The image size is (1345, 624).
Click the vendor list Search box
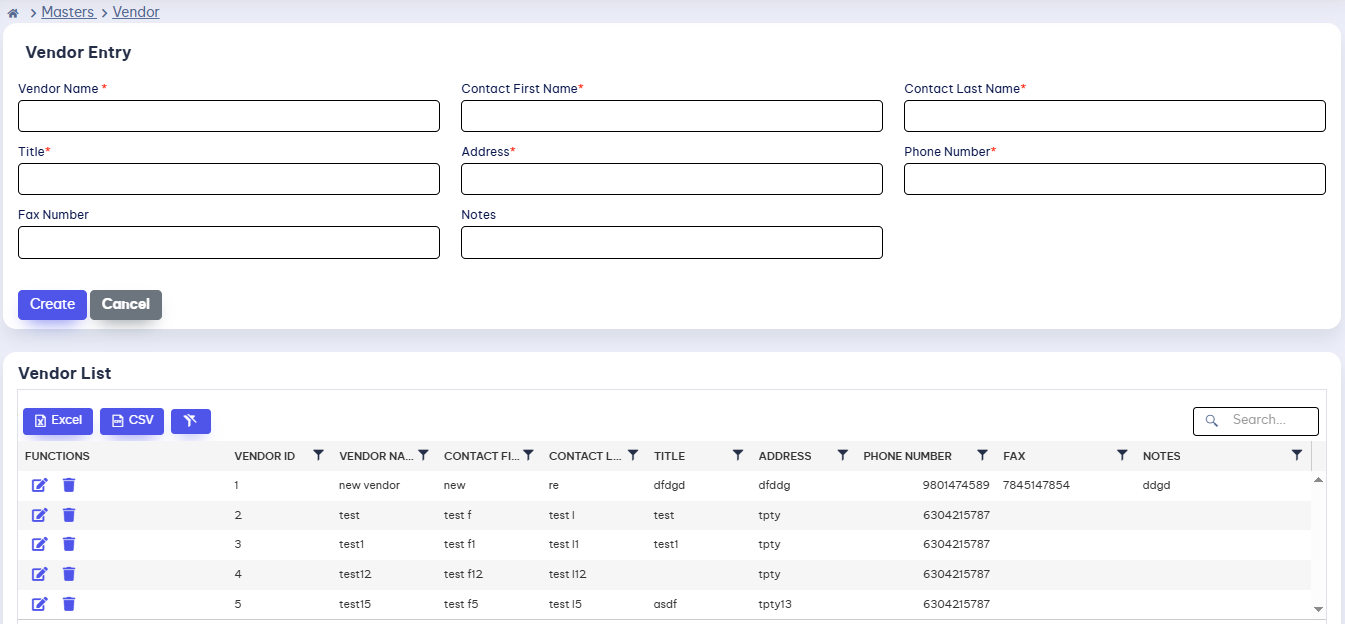tap(1256, 421)
